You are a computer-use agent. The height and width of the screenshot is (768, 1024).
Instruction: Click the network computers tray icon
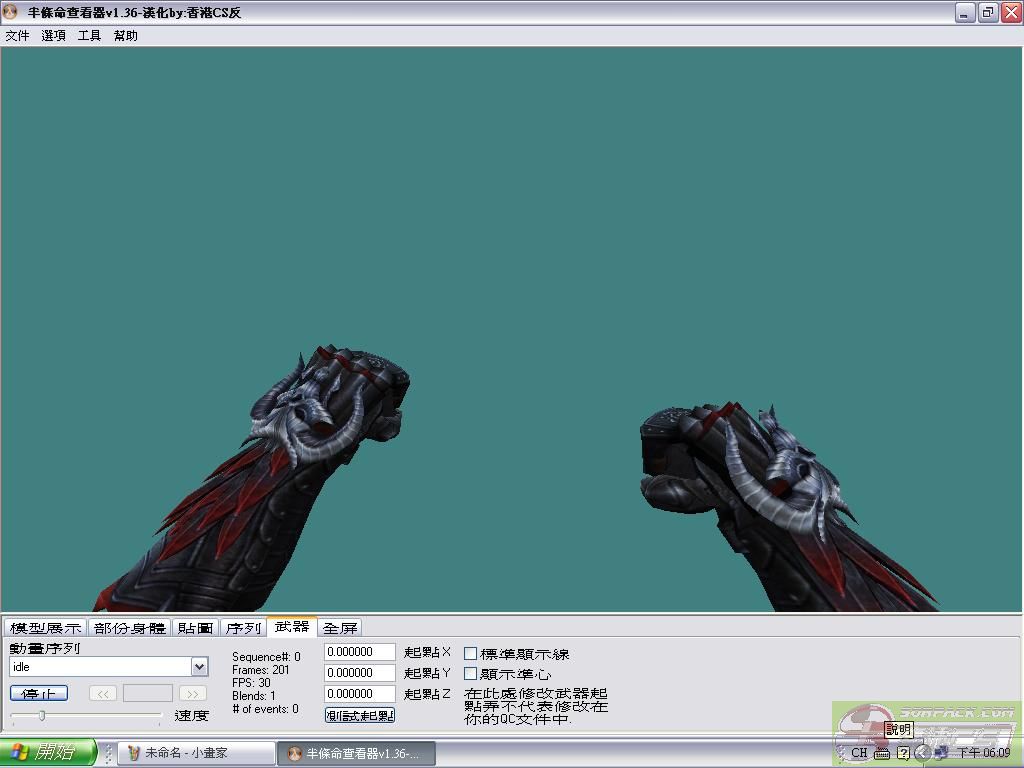click(942, 753)
